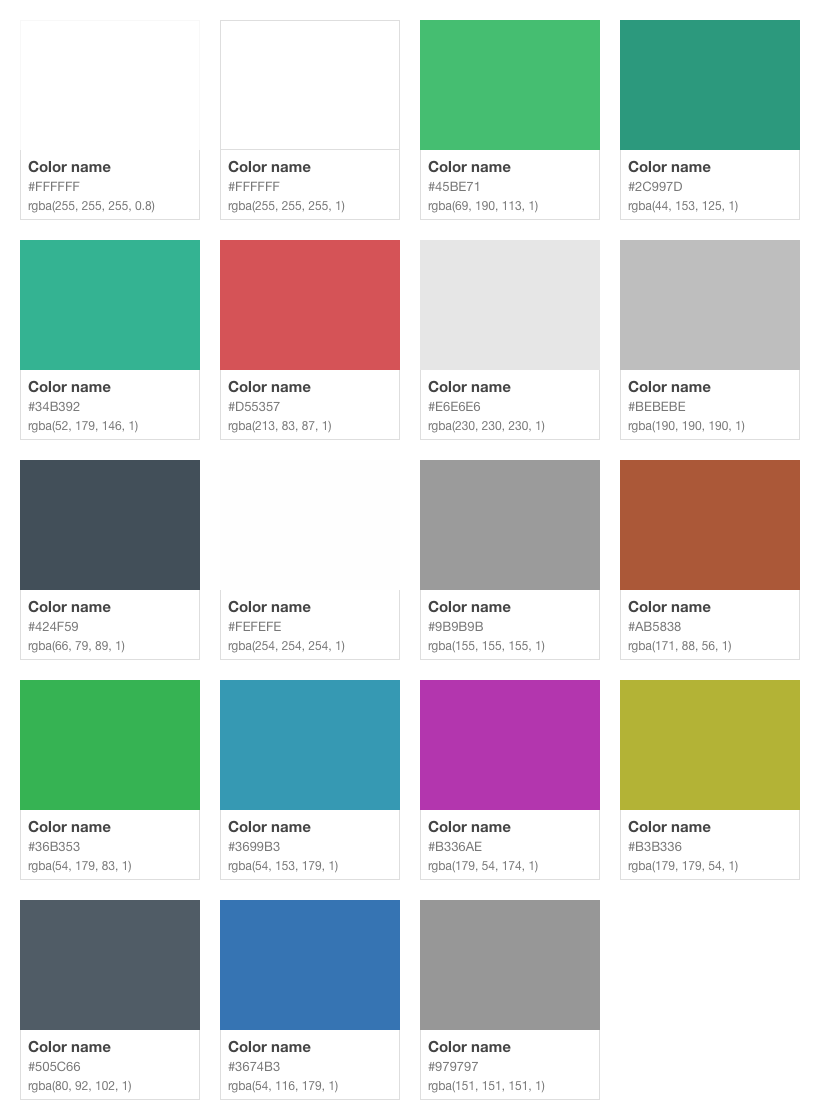Image resolution: width=820 pixels, height=1120 pixels.
Task: Pick the #979797 gray swatch
Action: tap(510, 965)
